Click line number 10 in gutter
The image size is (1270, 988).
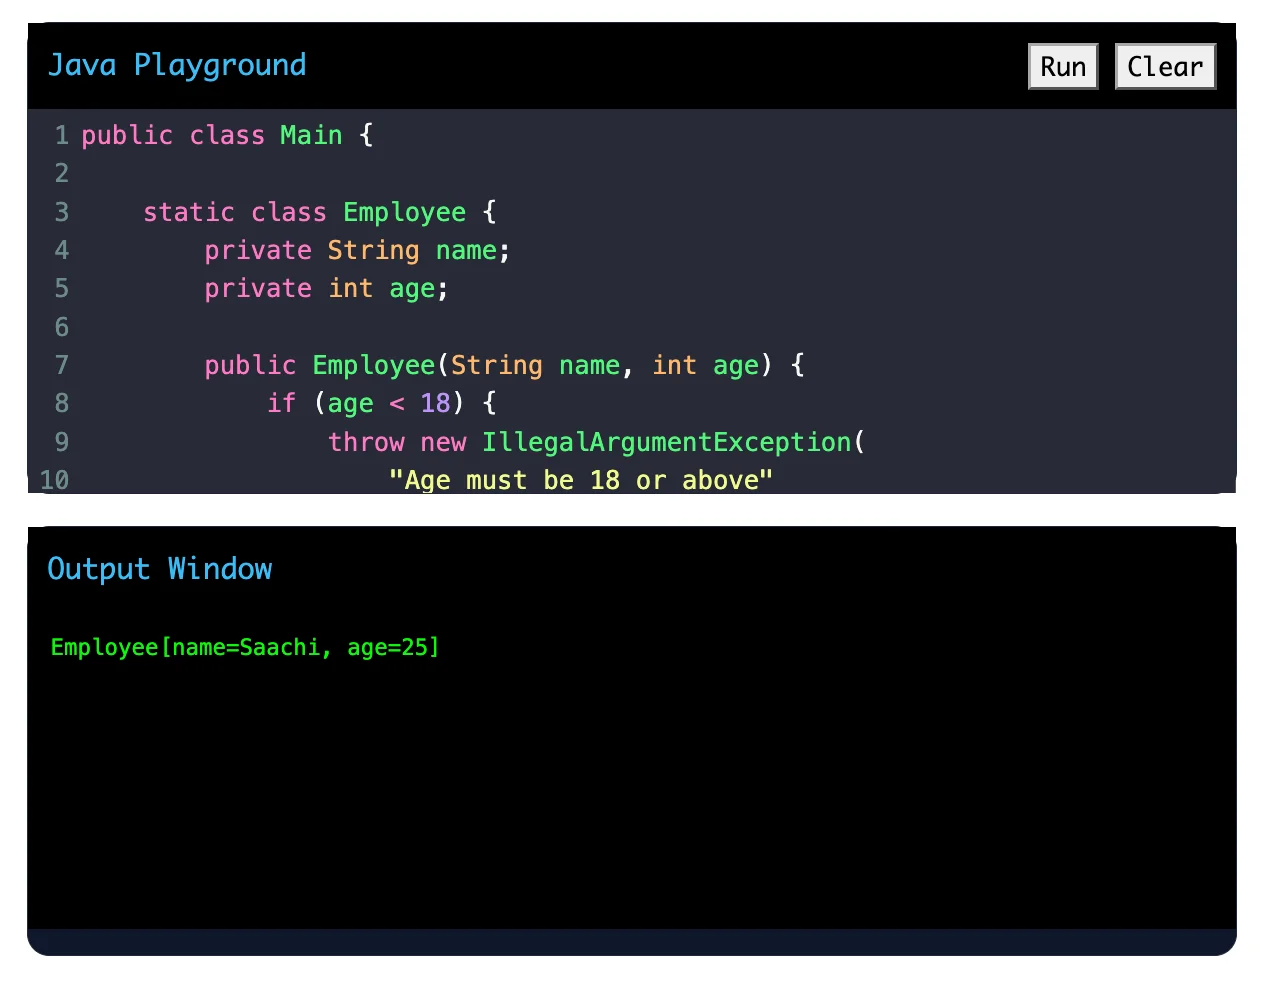coord(55,480)
